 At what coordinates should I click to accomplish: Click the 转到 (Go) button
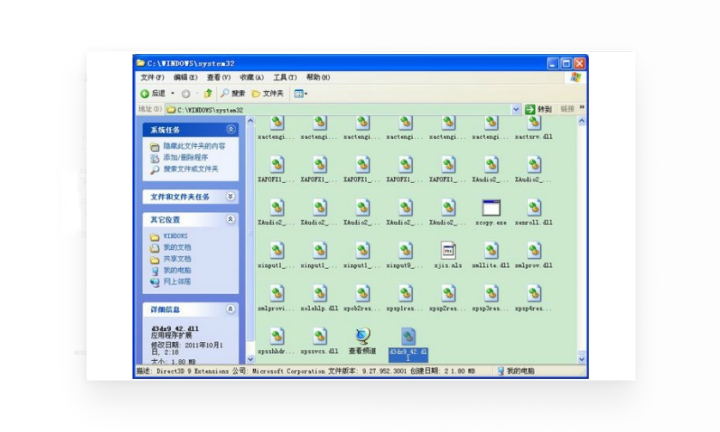(x=539, y=108)
